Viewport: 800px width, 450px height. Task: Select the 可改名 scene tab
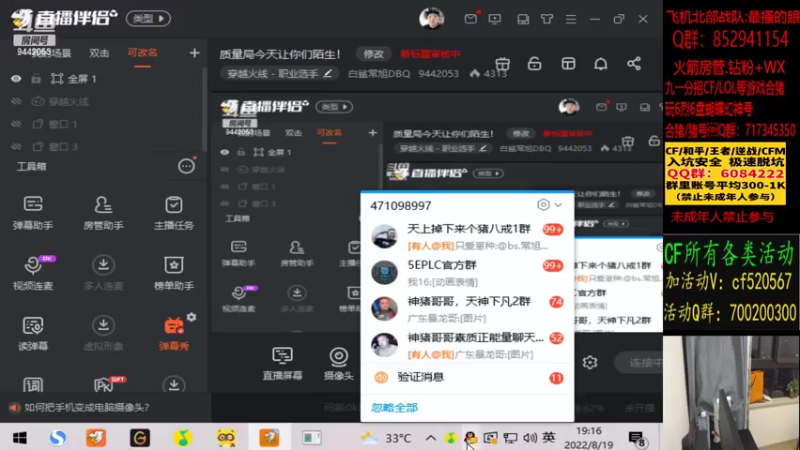click(142, 53)
